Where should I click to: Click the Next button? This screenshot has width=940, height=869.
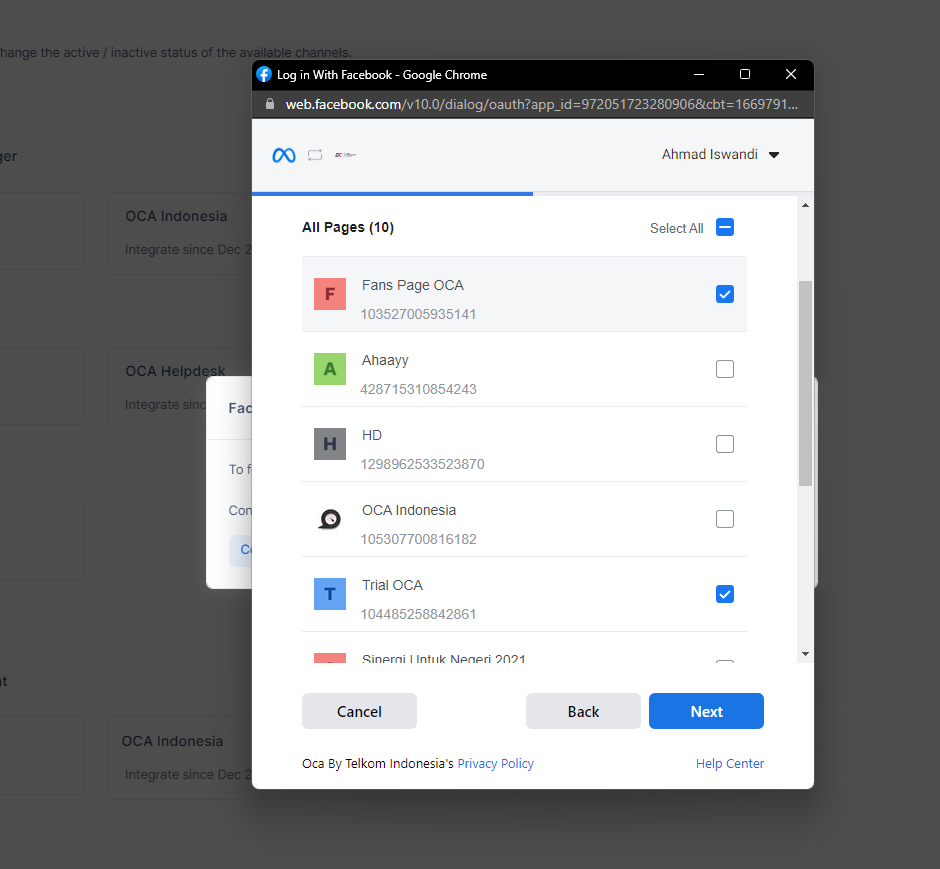[x=706, y=711]
